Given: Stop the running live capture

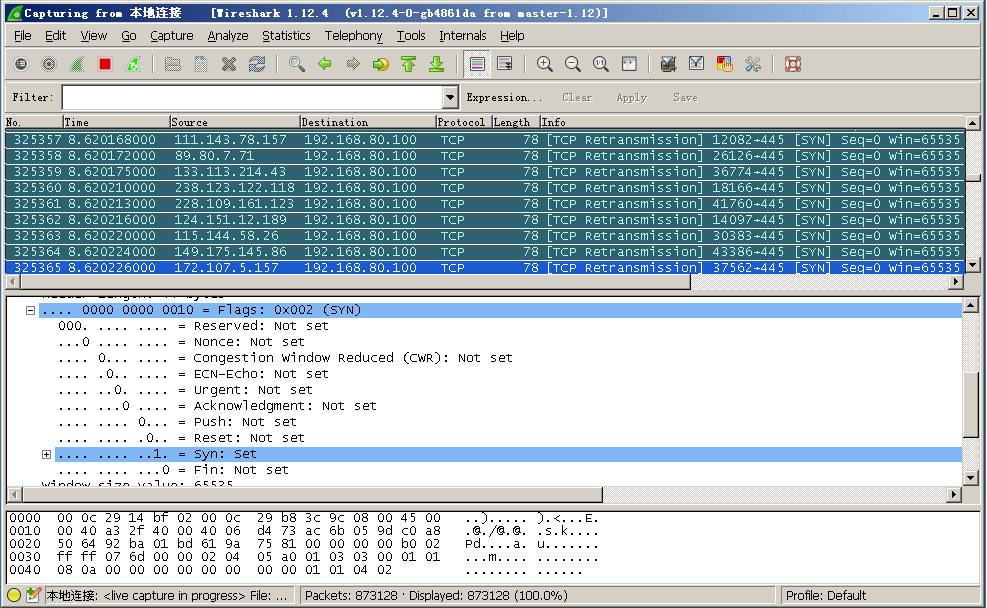Looking at the screenshot, I should [105, 64].
